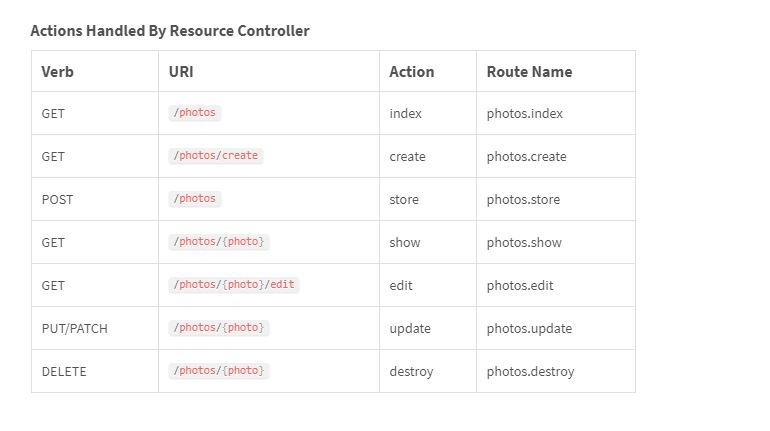This screenshot has width=770, height=431.
Task: Select the photos.create route name
Action: (527, 157)
